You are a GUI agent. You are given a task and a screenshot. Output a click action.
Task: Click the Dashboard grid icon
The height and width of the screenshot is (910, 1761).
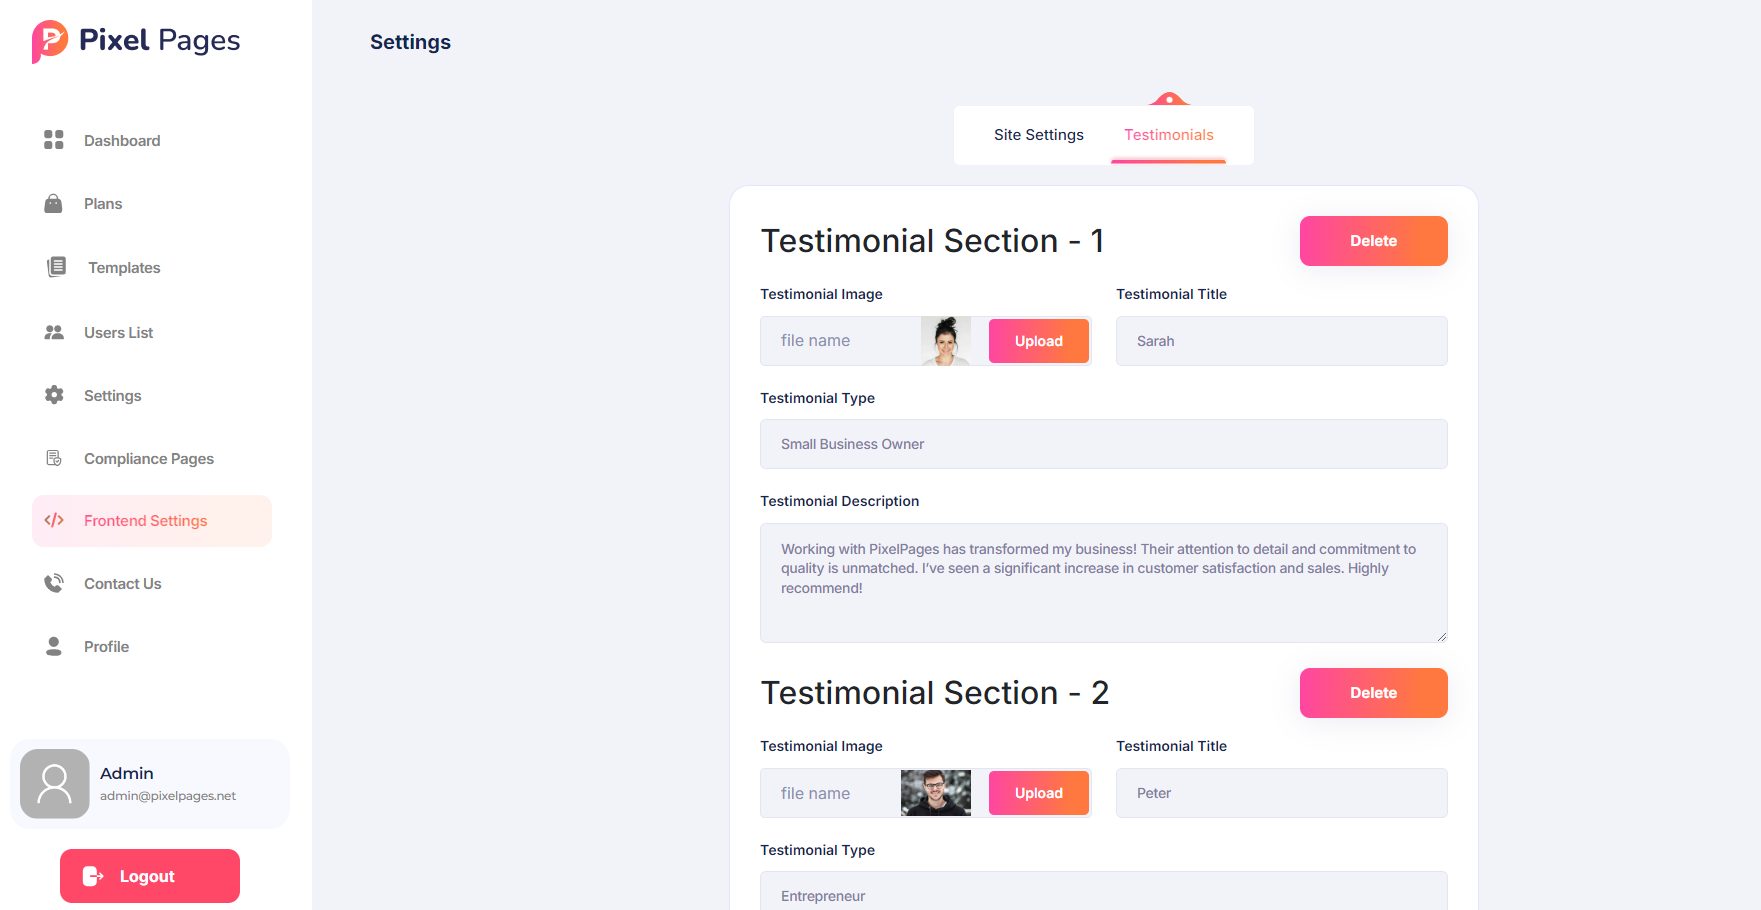click(x=54, y=140)
